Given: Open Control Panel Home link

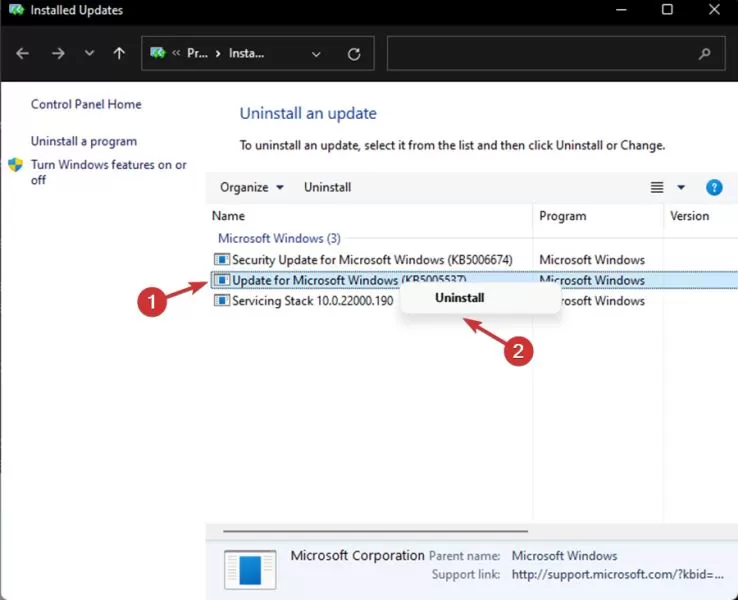Looking at the screenshot, I should [86, 104].
